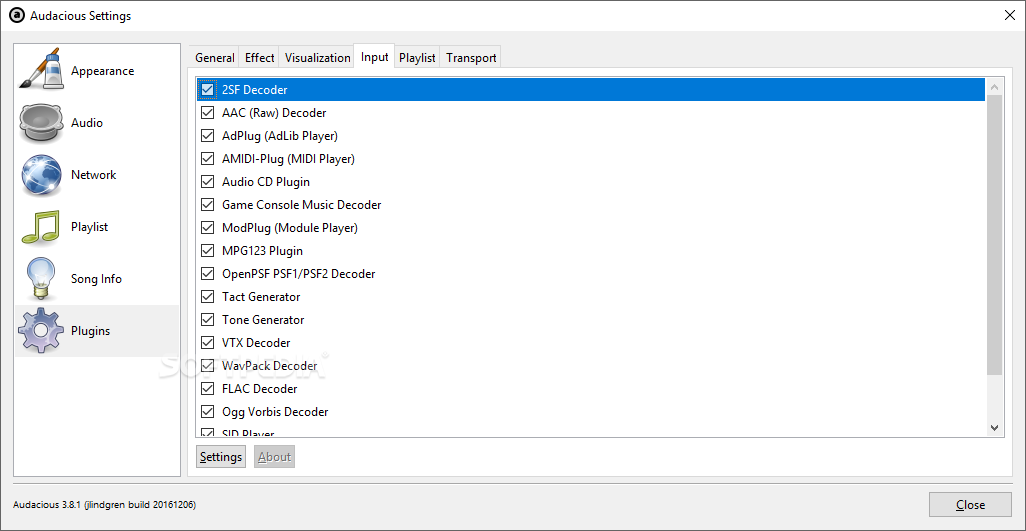The image size is (1026, 531).
Task: Open Network globe icon
Action: (x=41, y=175)
